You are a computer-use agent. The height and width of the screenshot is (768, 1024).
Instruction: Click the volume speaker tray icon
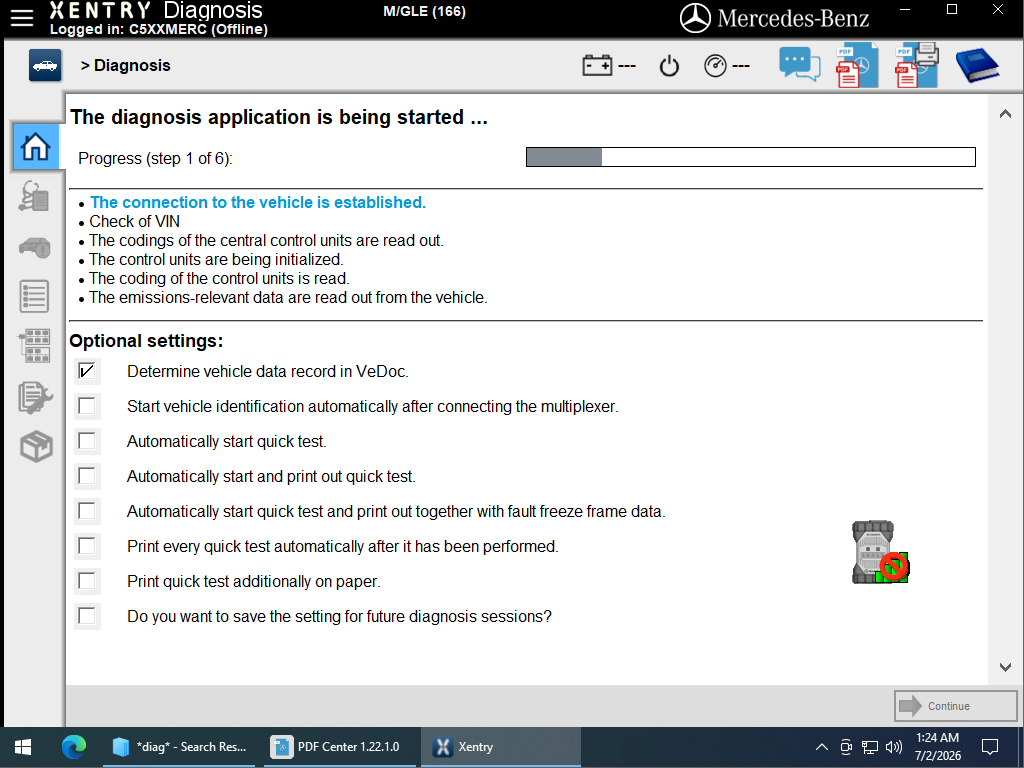[893, 747]
